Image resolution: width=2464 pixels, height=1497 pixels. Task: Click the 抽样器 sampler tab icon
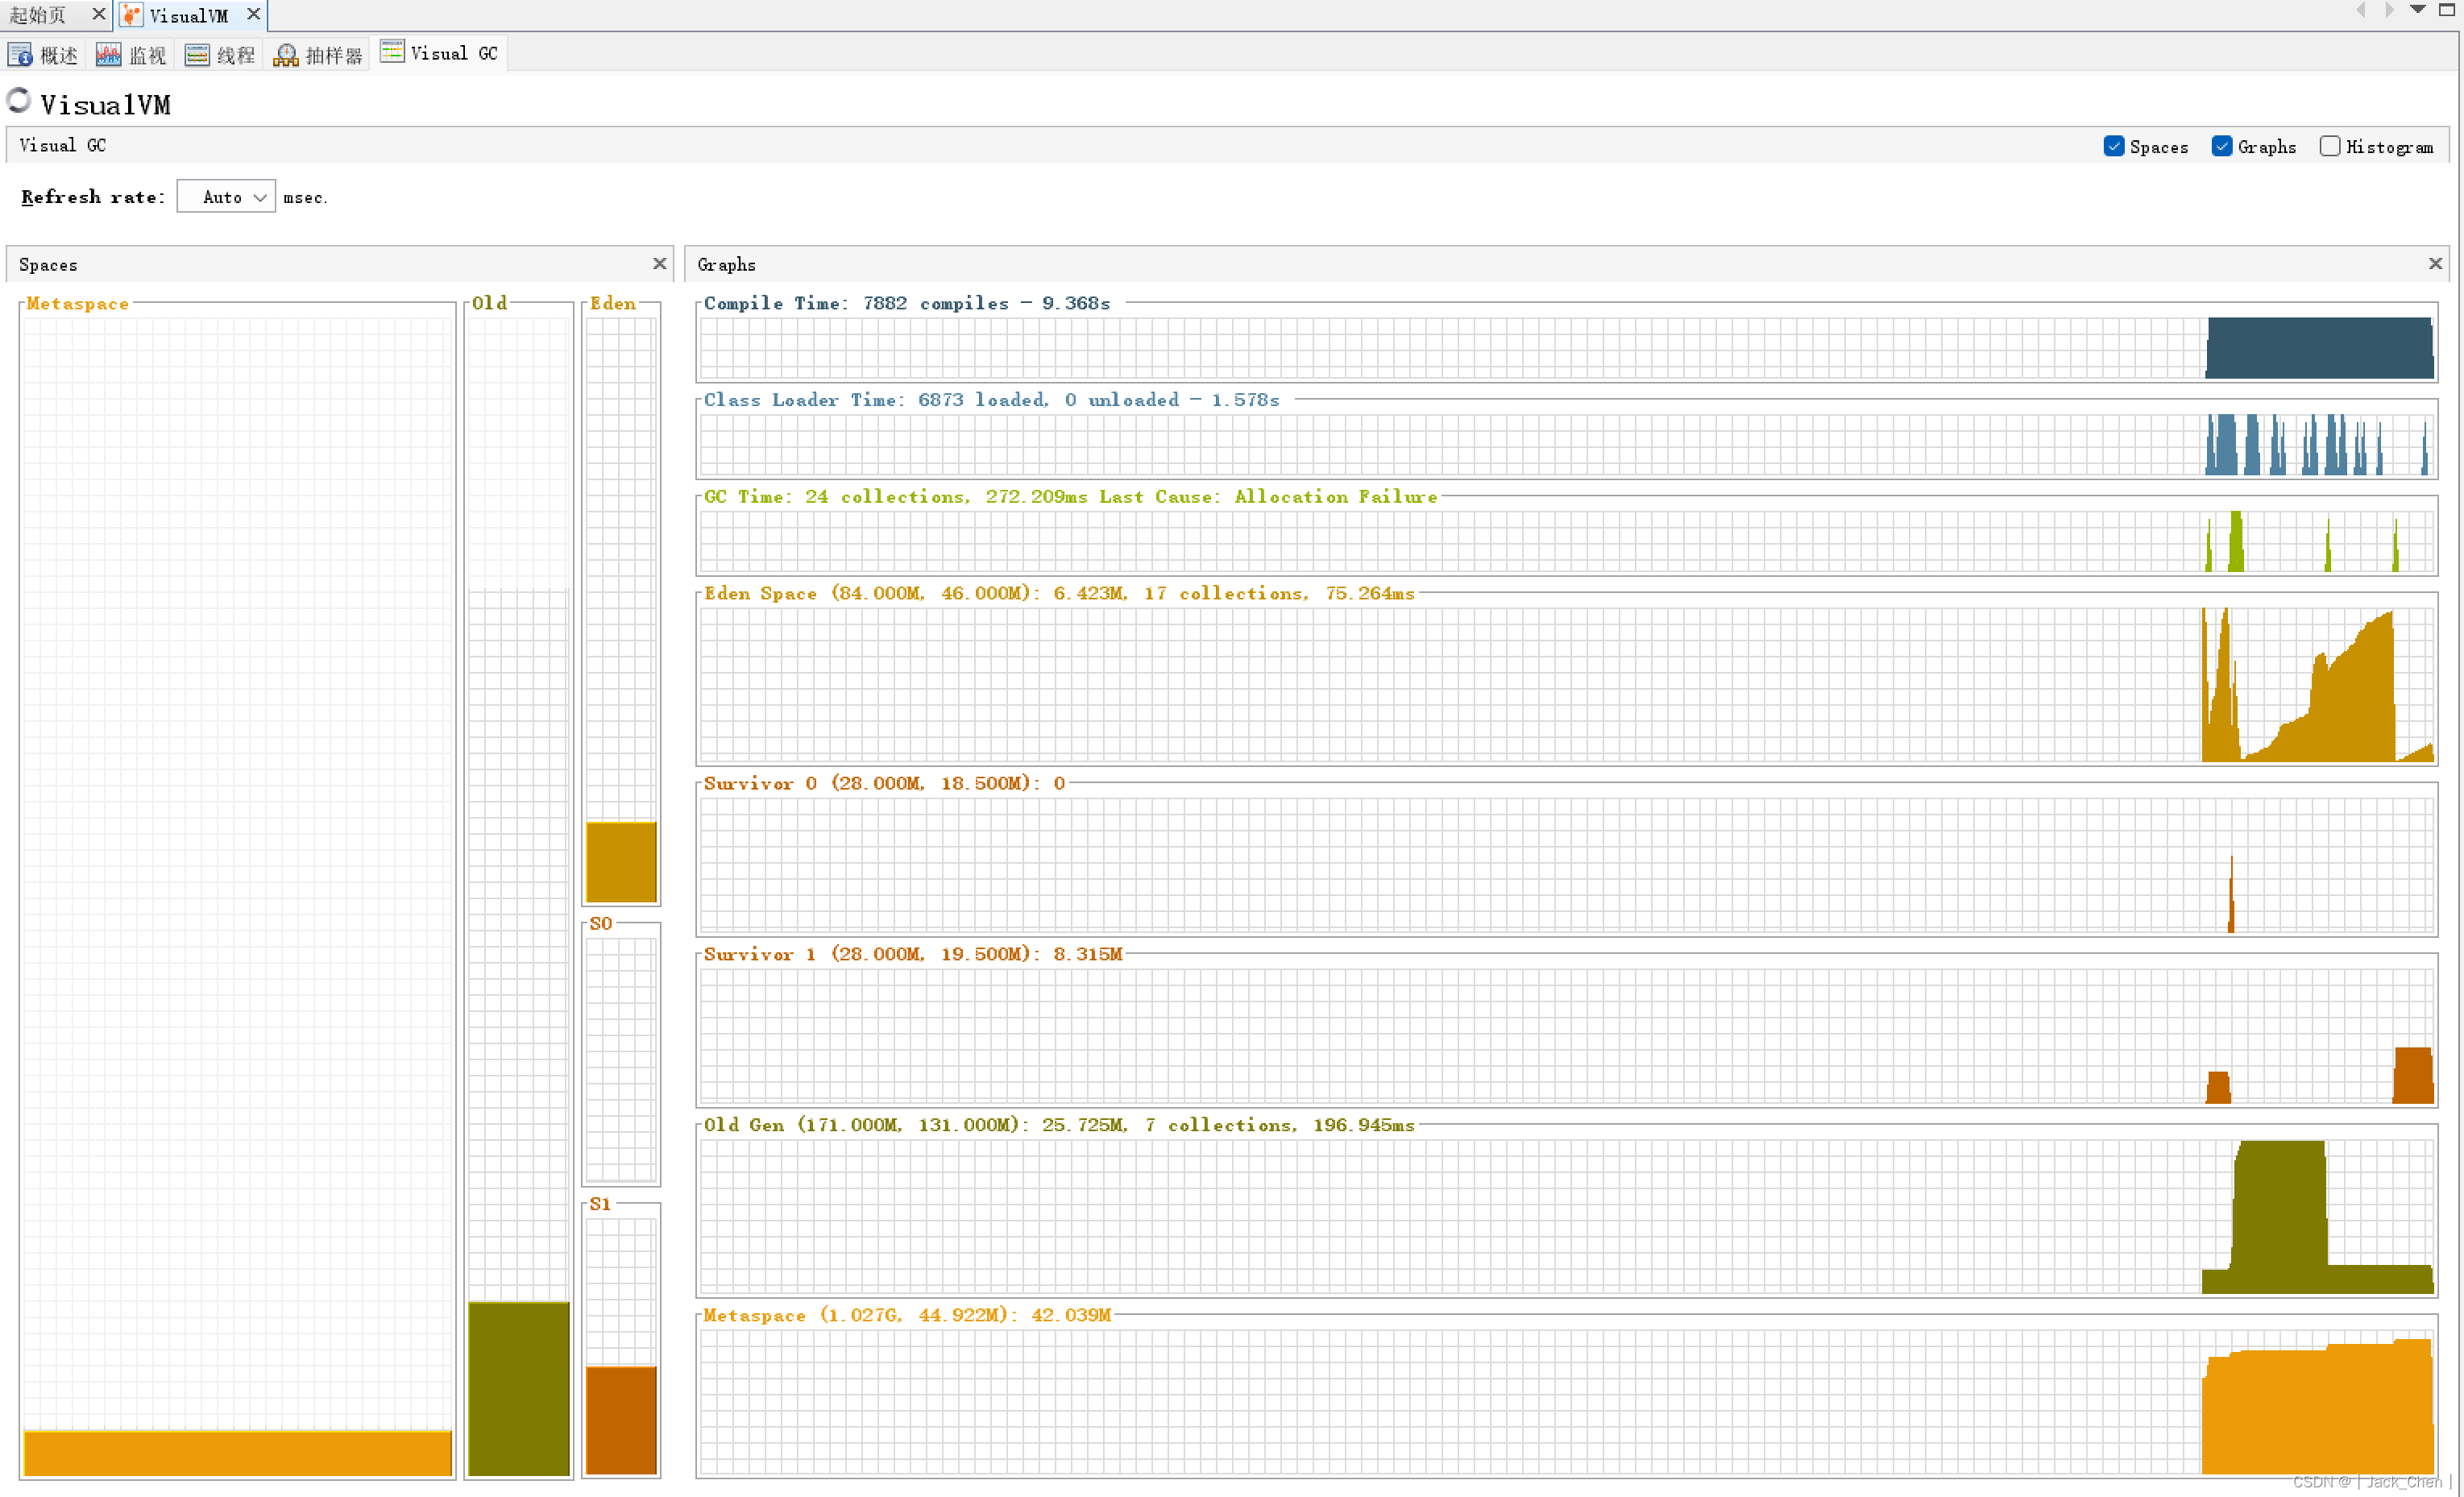pyautogui.click(x=286, y=54)
